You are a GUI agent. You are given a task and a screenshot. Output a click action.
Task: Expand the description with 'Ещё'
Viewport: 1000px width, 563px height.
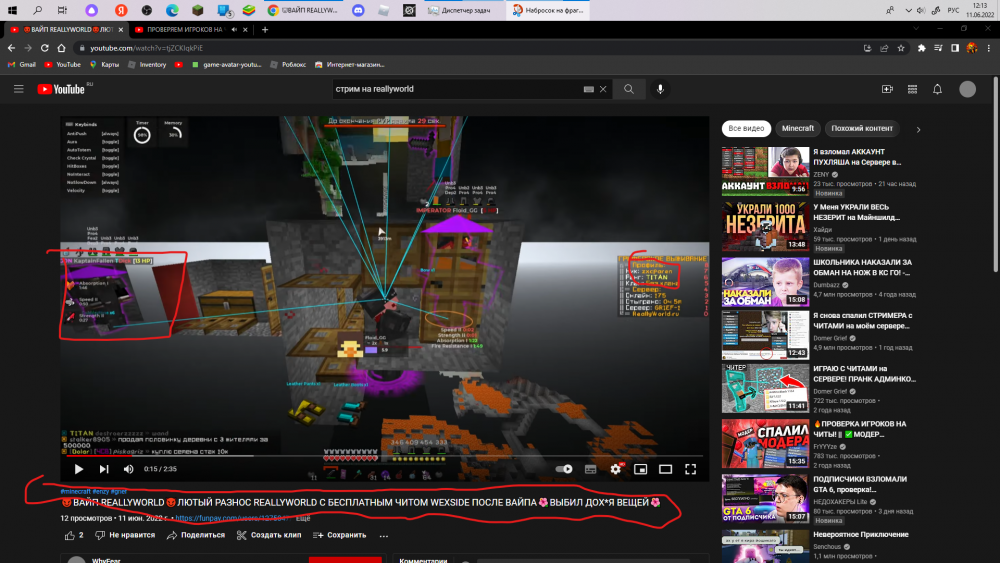click(303, 518)
